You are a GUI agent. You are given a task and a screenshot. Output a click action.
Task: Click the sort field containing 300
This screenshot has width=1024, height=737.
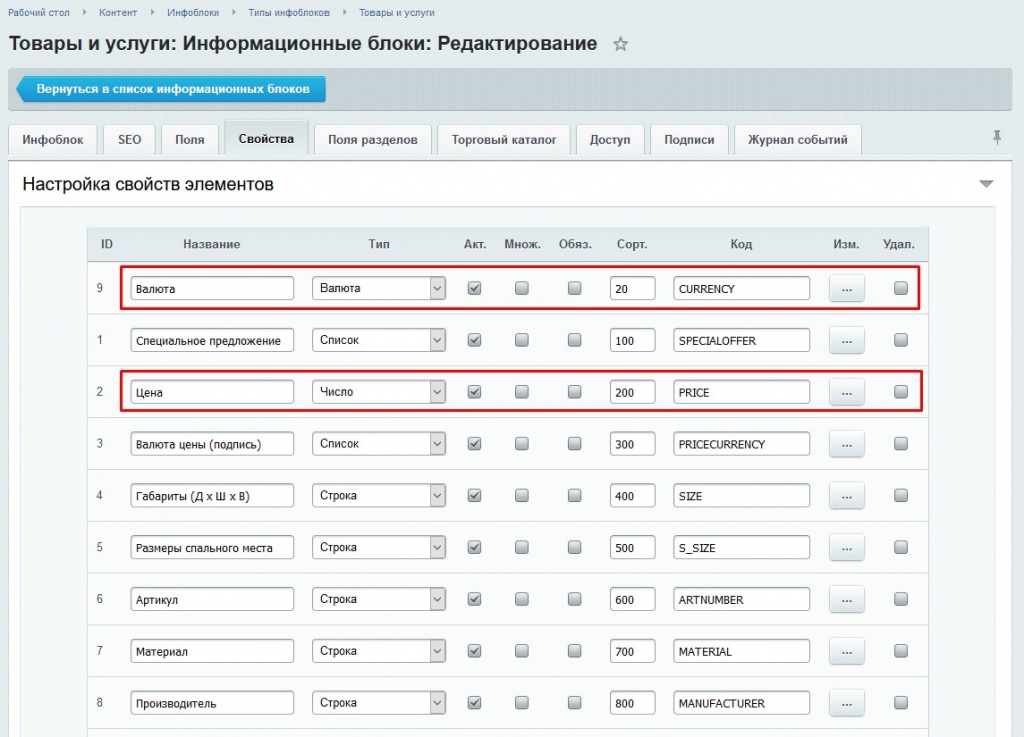[632, 444]
